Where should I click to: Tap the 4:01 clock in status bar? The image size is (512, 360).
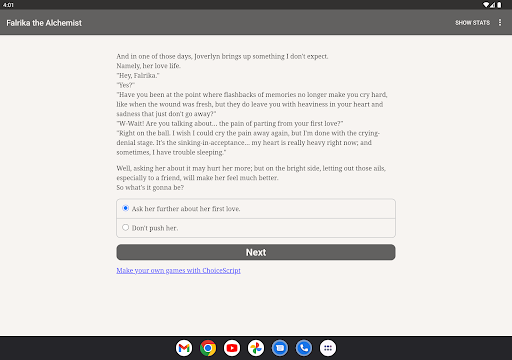tap(8, 5)
